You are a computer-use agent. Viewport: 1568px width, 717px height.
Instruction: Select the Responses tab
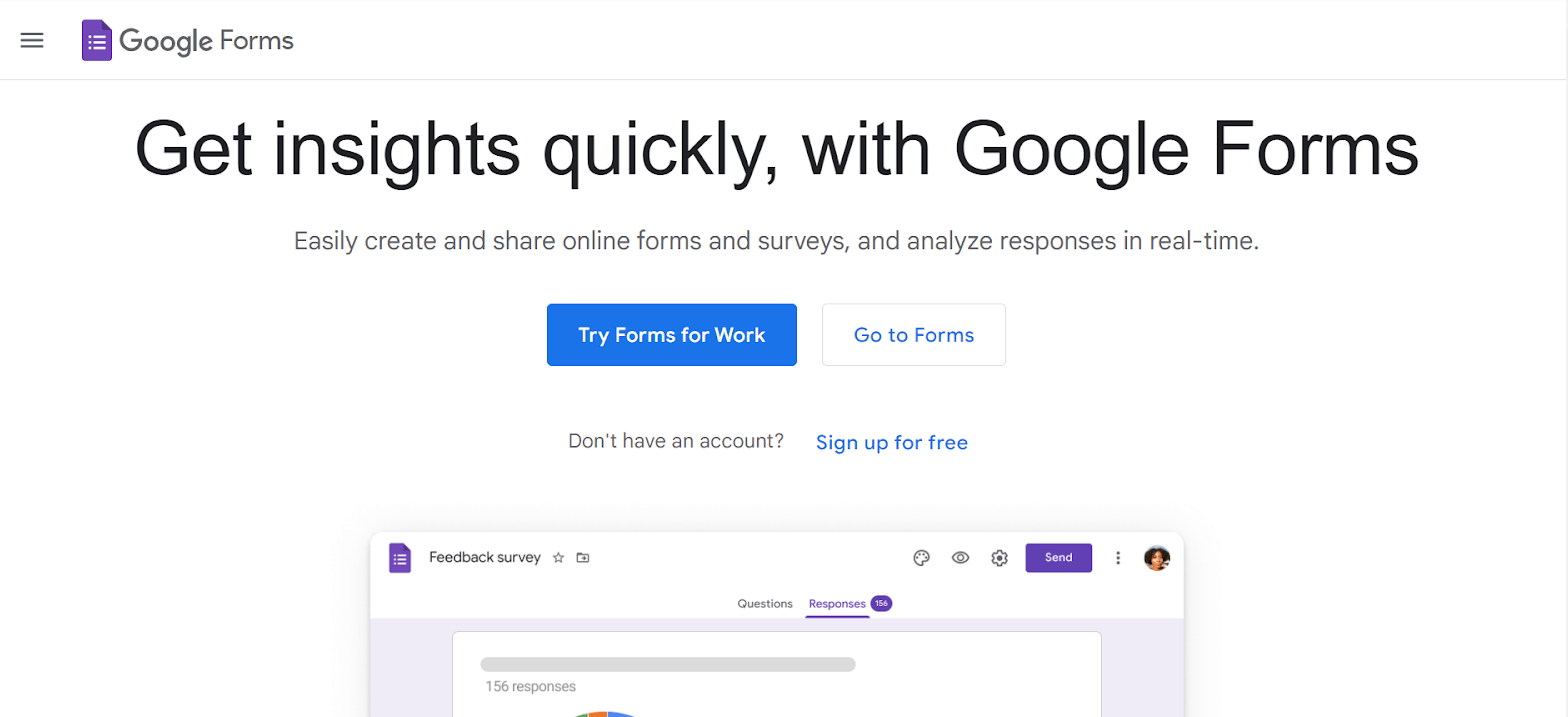point(837,604)
